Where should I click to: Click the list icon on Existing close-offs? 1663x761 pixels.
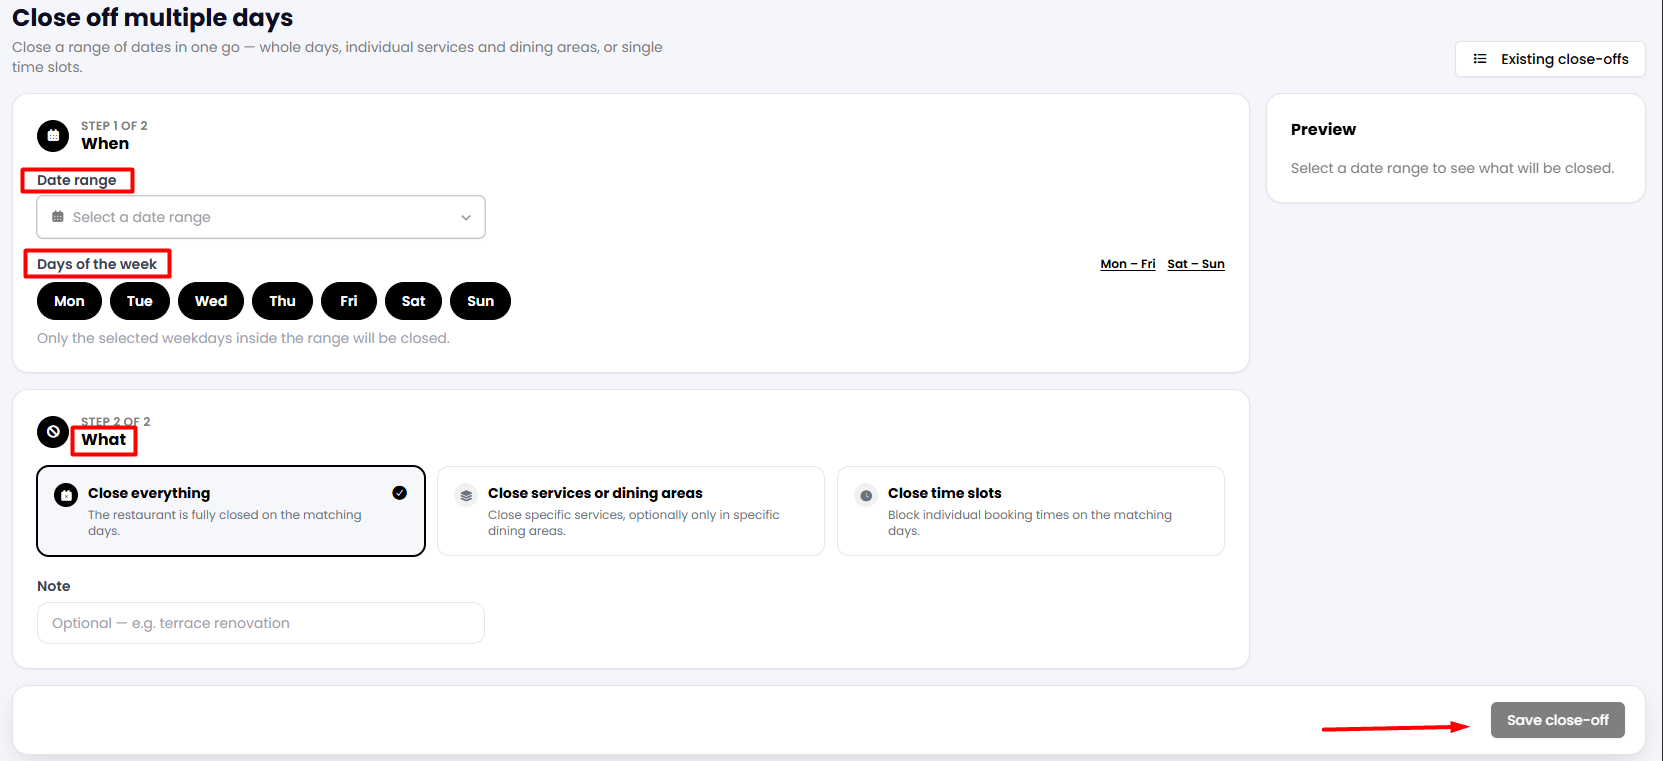coord(1480,59)
